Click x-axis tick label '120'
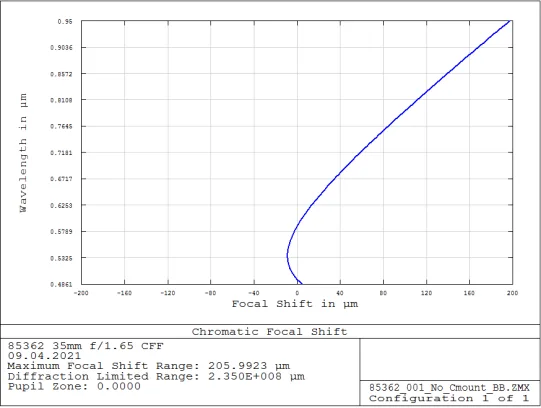The width and height of the screenshot is (541, 408). [x=426, y=293]
